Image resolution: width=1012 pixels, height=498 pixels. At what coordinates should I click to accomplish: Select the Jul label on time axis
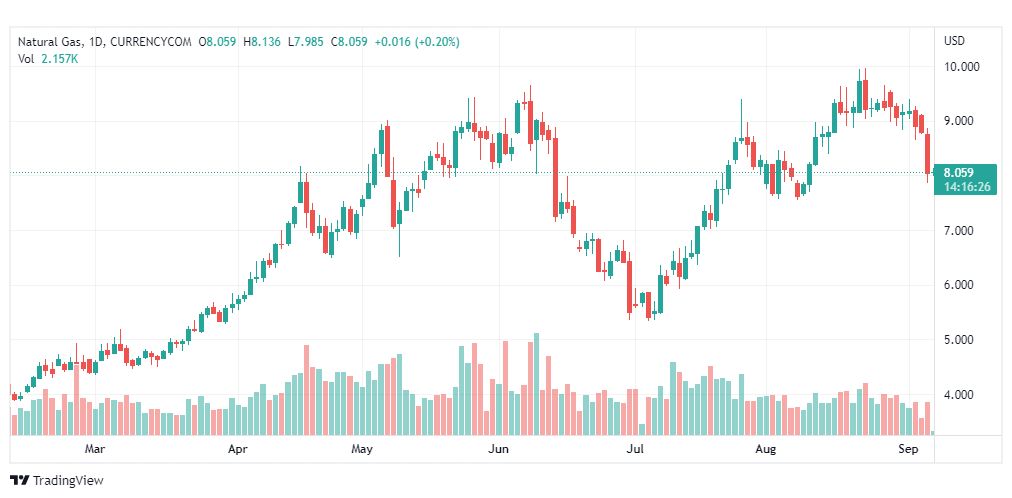coord(634,449)
